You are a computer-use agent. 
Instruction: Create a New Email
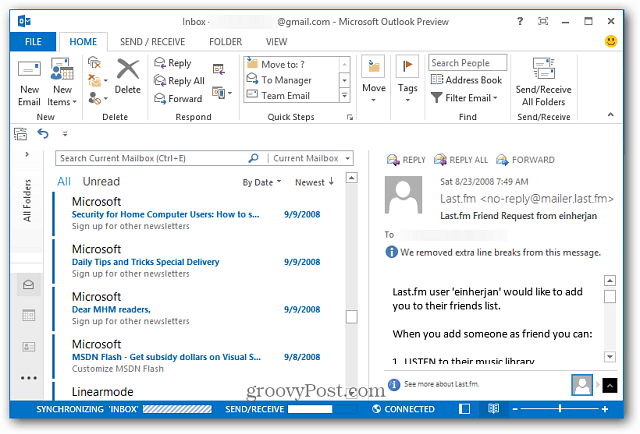[29, 83]
